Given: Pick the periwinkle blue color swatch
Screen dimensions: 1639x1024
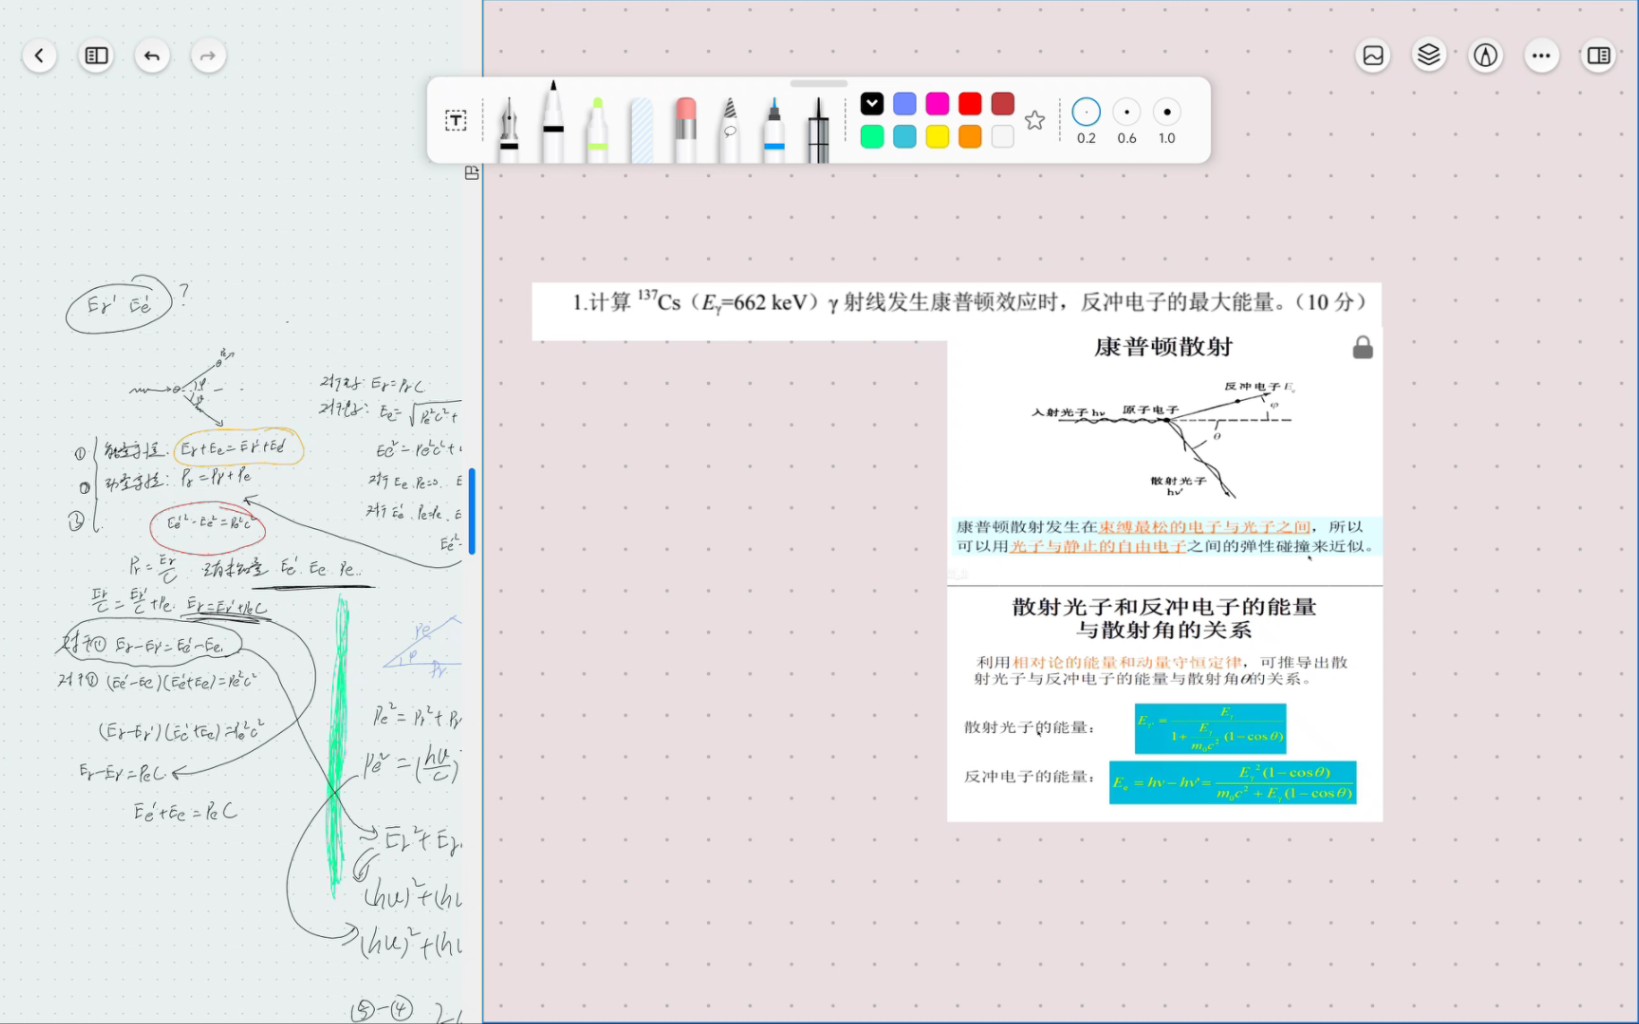Looking at the screenshot, I should pos(904,104).
